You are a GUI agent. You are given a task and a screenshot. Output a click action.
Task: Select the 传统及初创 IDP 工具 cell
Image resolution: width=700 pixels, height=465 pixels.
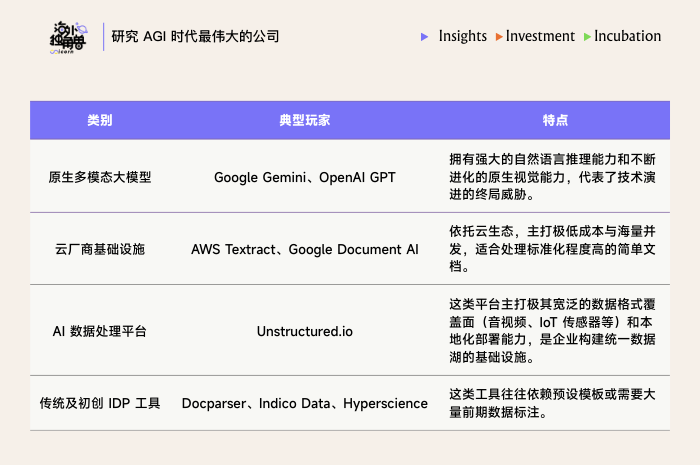click(99, 404)
